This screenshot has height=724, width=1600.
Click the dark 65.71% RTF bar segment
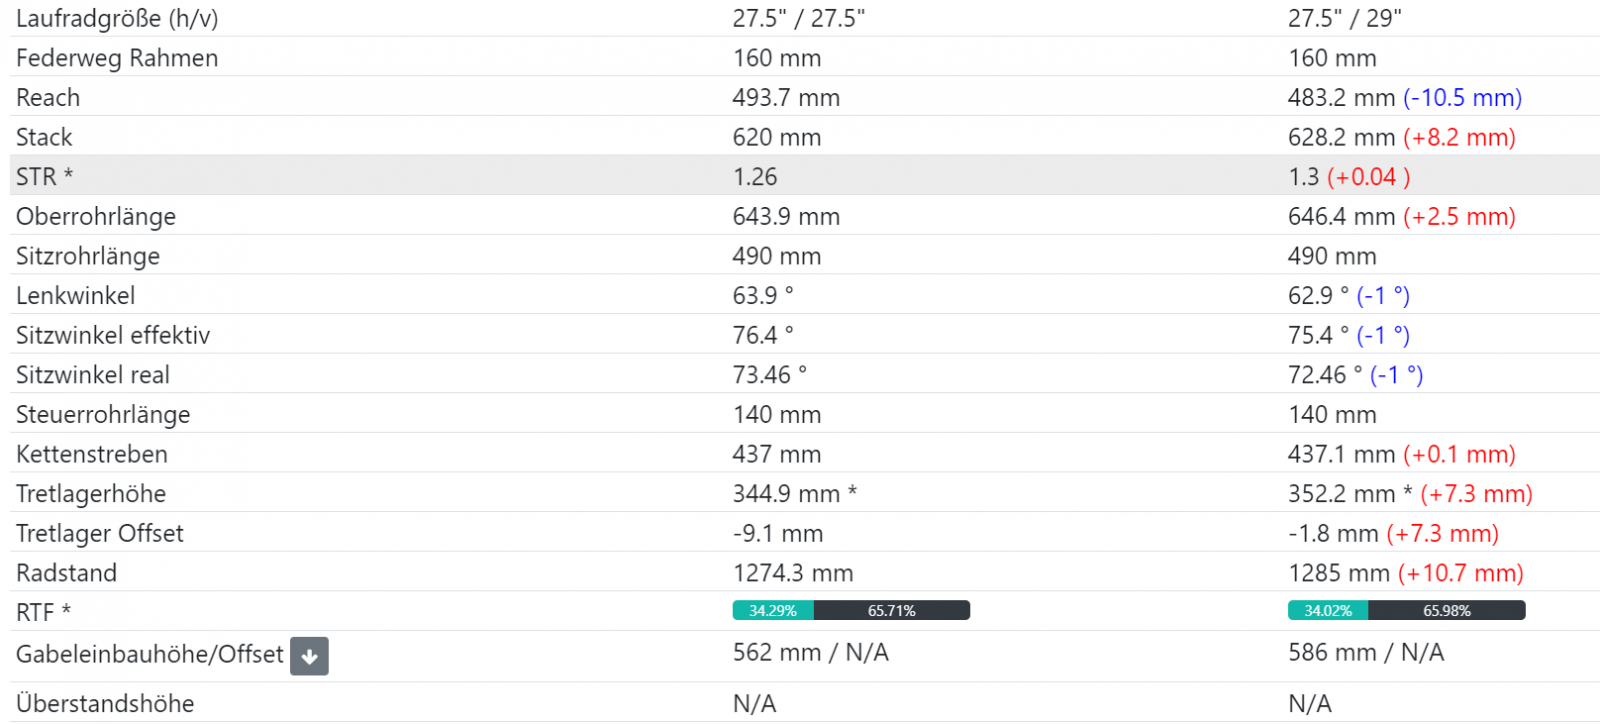[x=891, y=611]
